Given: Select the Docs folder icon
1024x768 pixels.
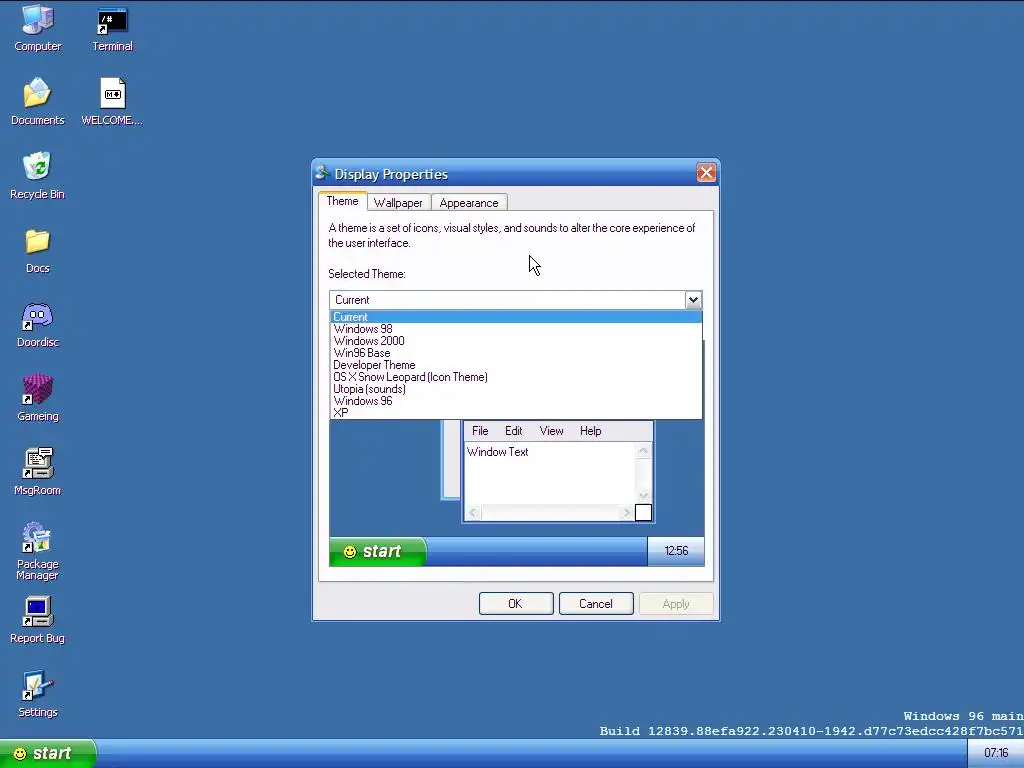Looking at the screenshot, I should [38, 250].
